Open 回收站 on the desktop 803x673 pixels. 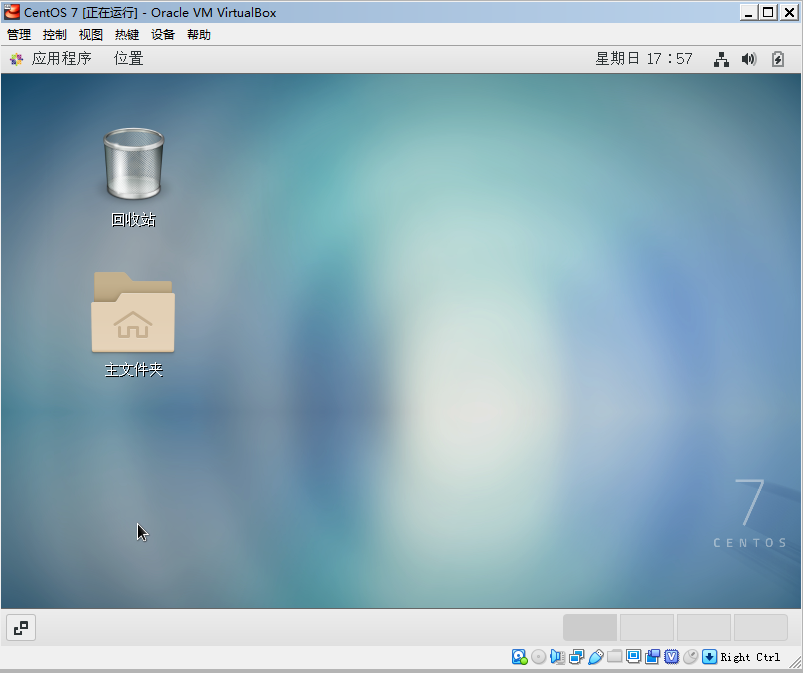(132, 165)
